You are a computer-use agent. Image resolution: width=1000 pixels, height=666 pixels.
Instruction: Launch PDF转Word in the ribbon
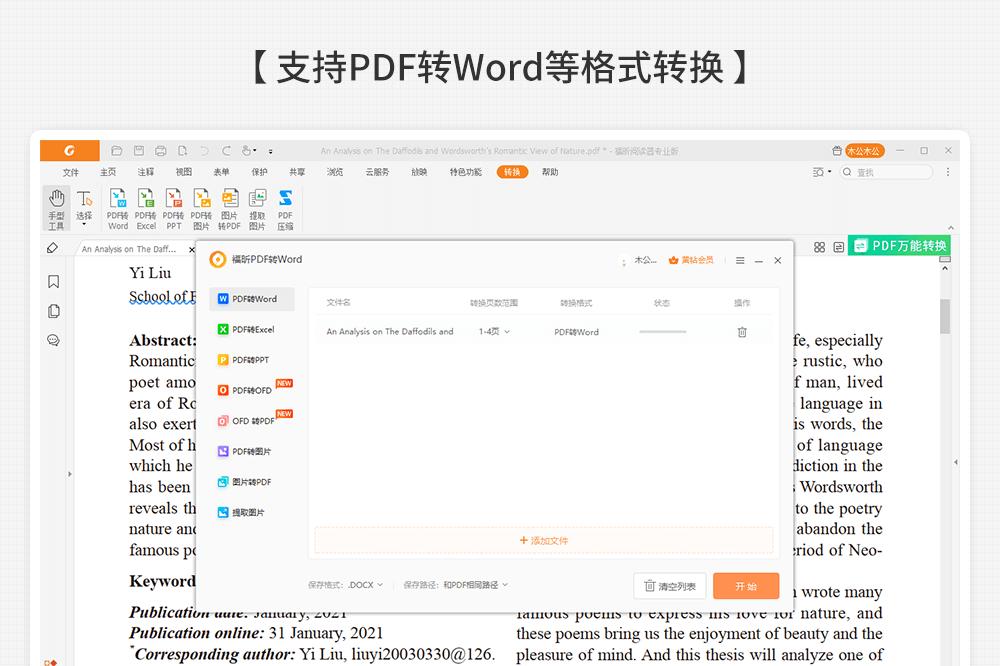pyautogui.click(x=118, y=209)
